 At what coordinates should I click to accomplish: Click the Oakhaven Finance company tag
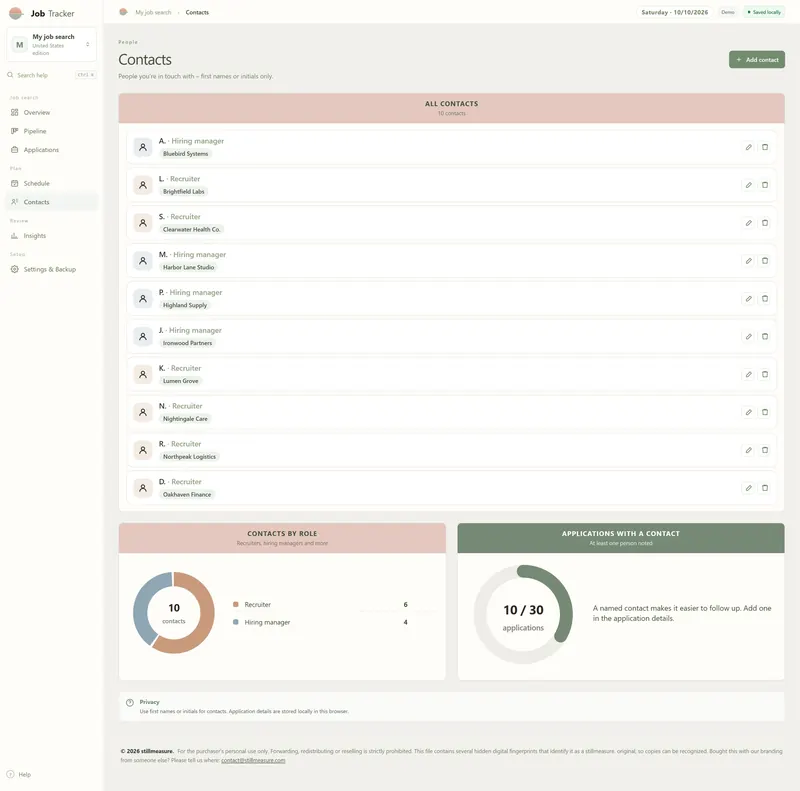187,495
